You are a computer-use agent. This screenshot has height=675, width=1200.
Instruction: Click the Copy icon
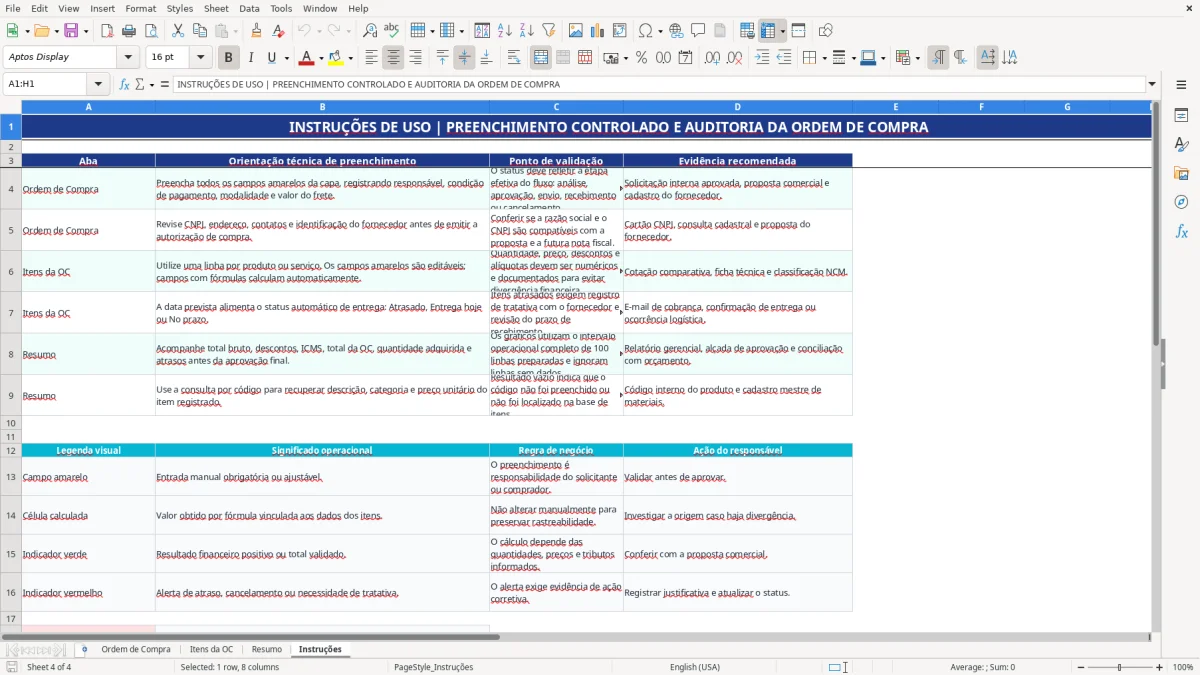[200, 31]
